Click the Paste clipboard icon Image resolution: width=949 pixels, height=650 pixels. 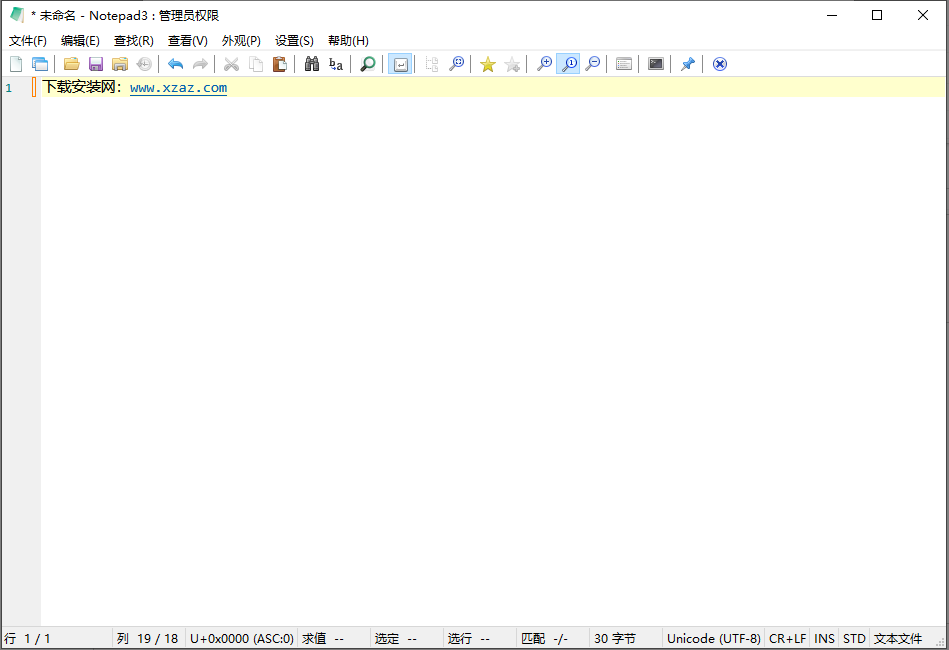click(x=280, y=64)
